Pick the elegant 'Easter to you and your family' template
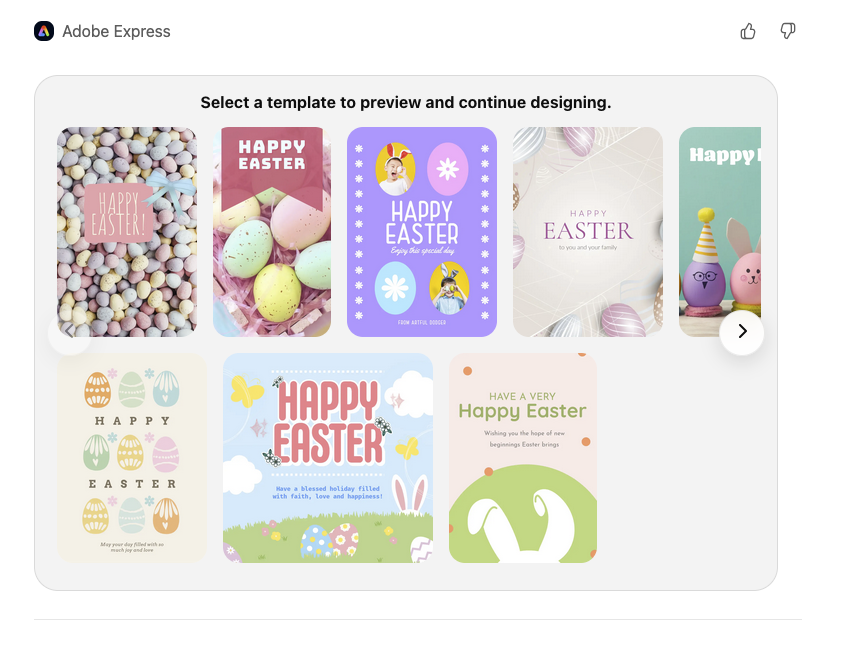 pos(587,232)
